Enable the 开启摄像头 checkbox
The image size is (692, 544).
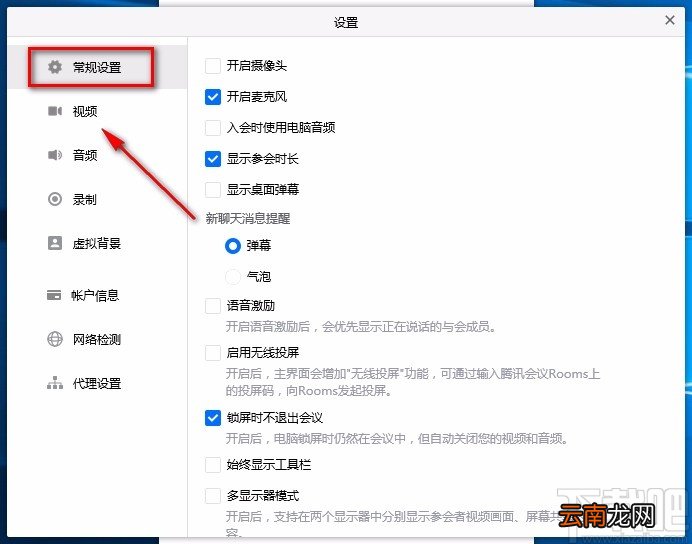click(x=213, y=66)
